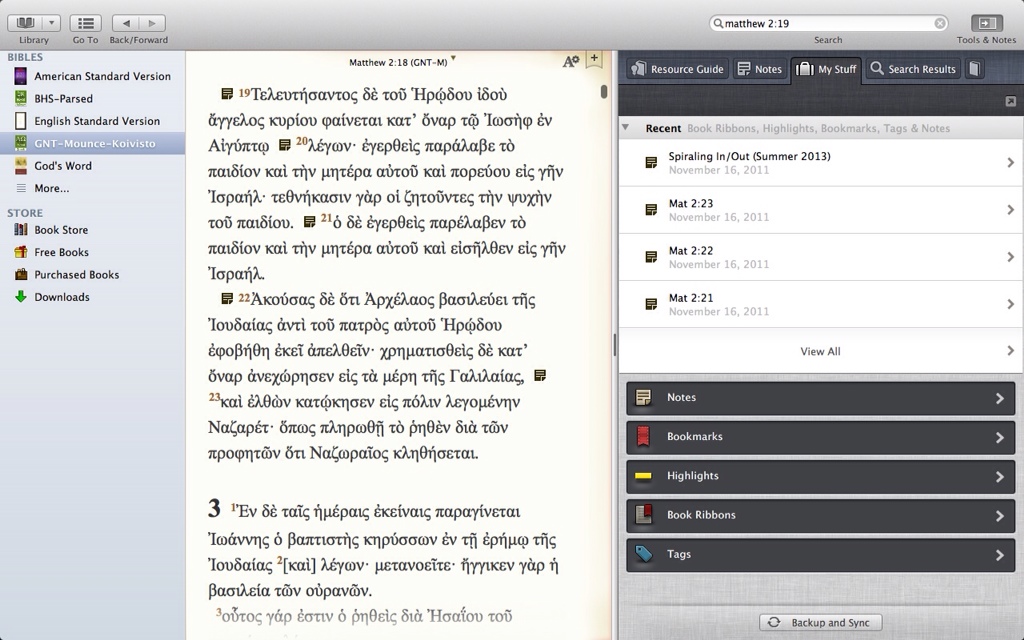Viewport: 1024px width, 640px height.
Task: Open the Library toolbar icon
Action: click(x=25, y=23)
